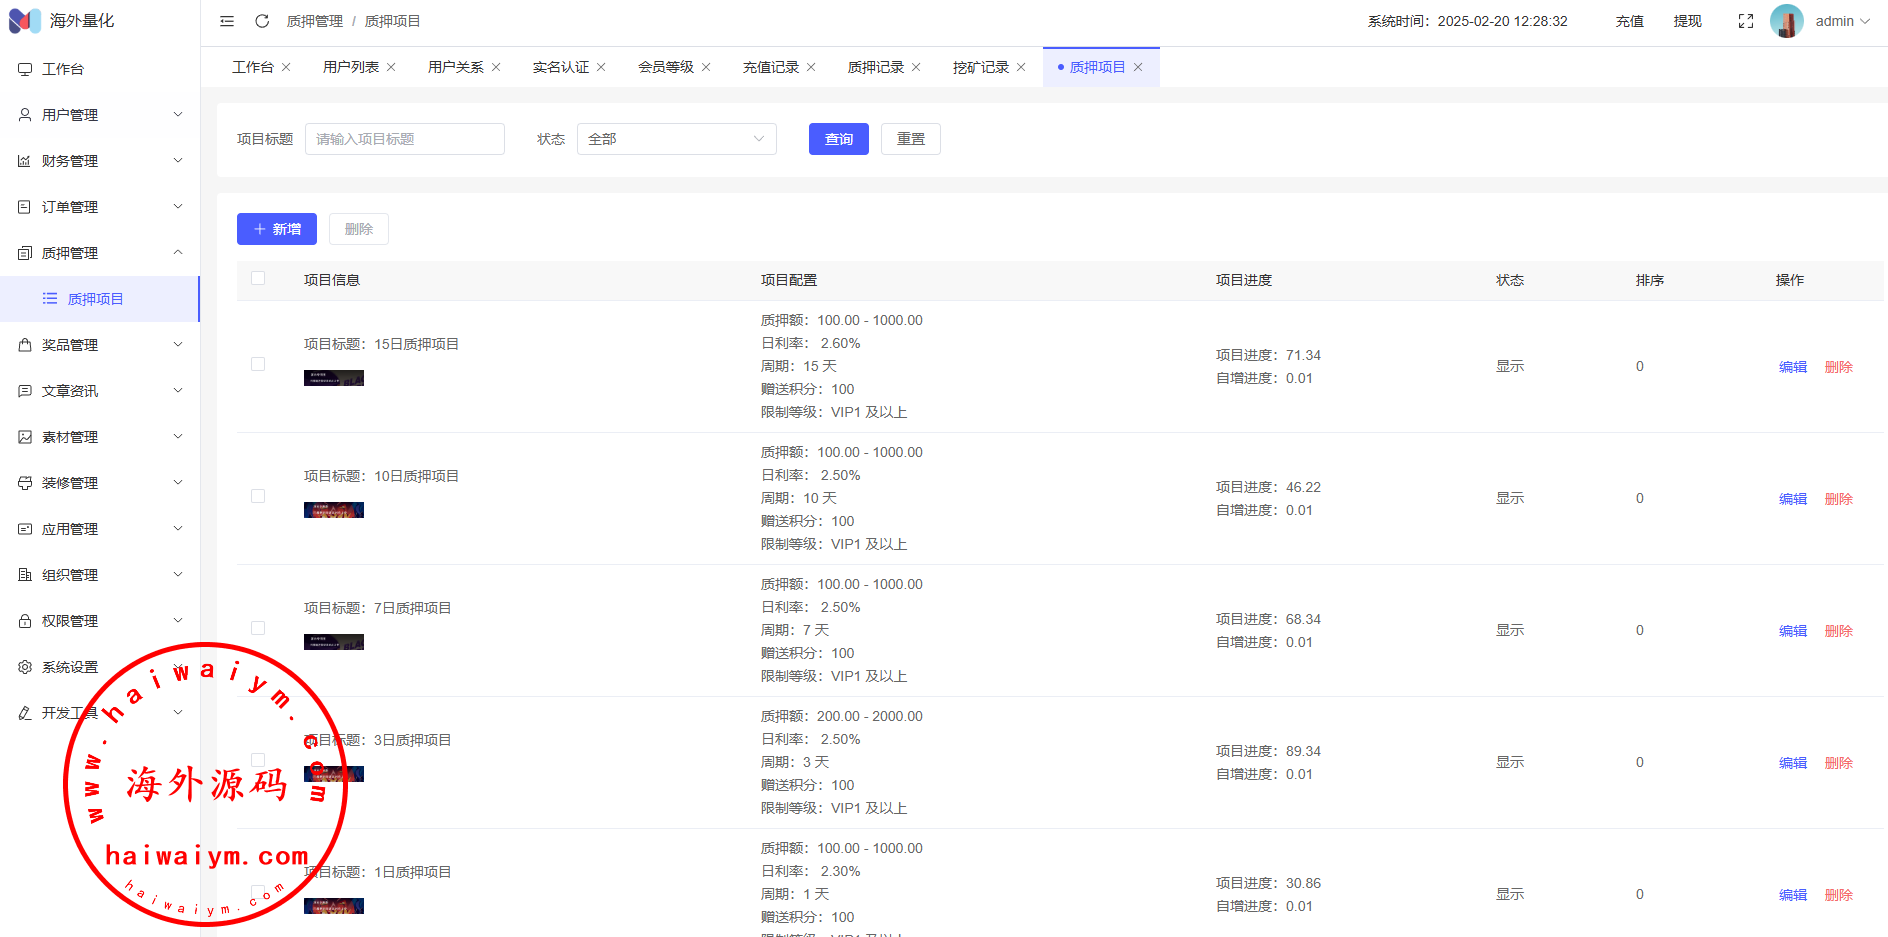Click the 查询 search button
The height and width of the screenshot is (937, 1888).
(838, 139)
